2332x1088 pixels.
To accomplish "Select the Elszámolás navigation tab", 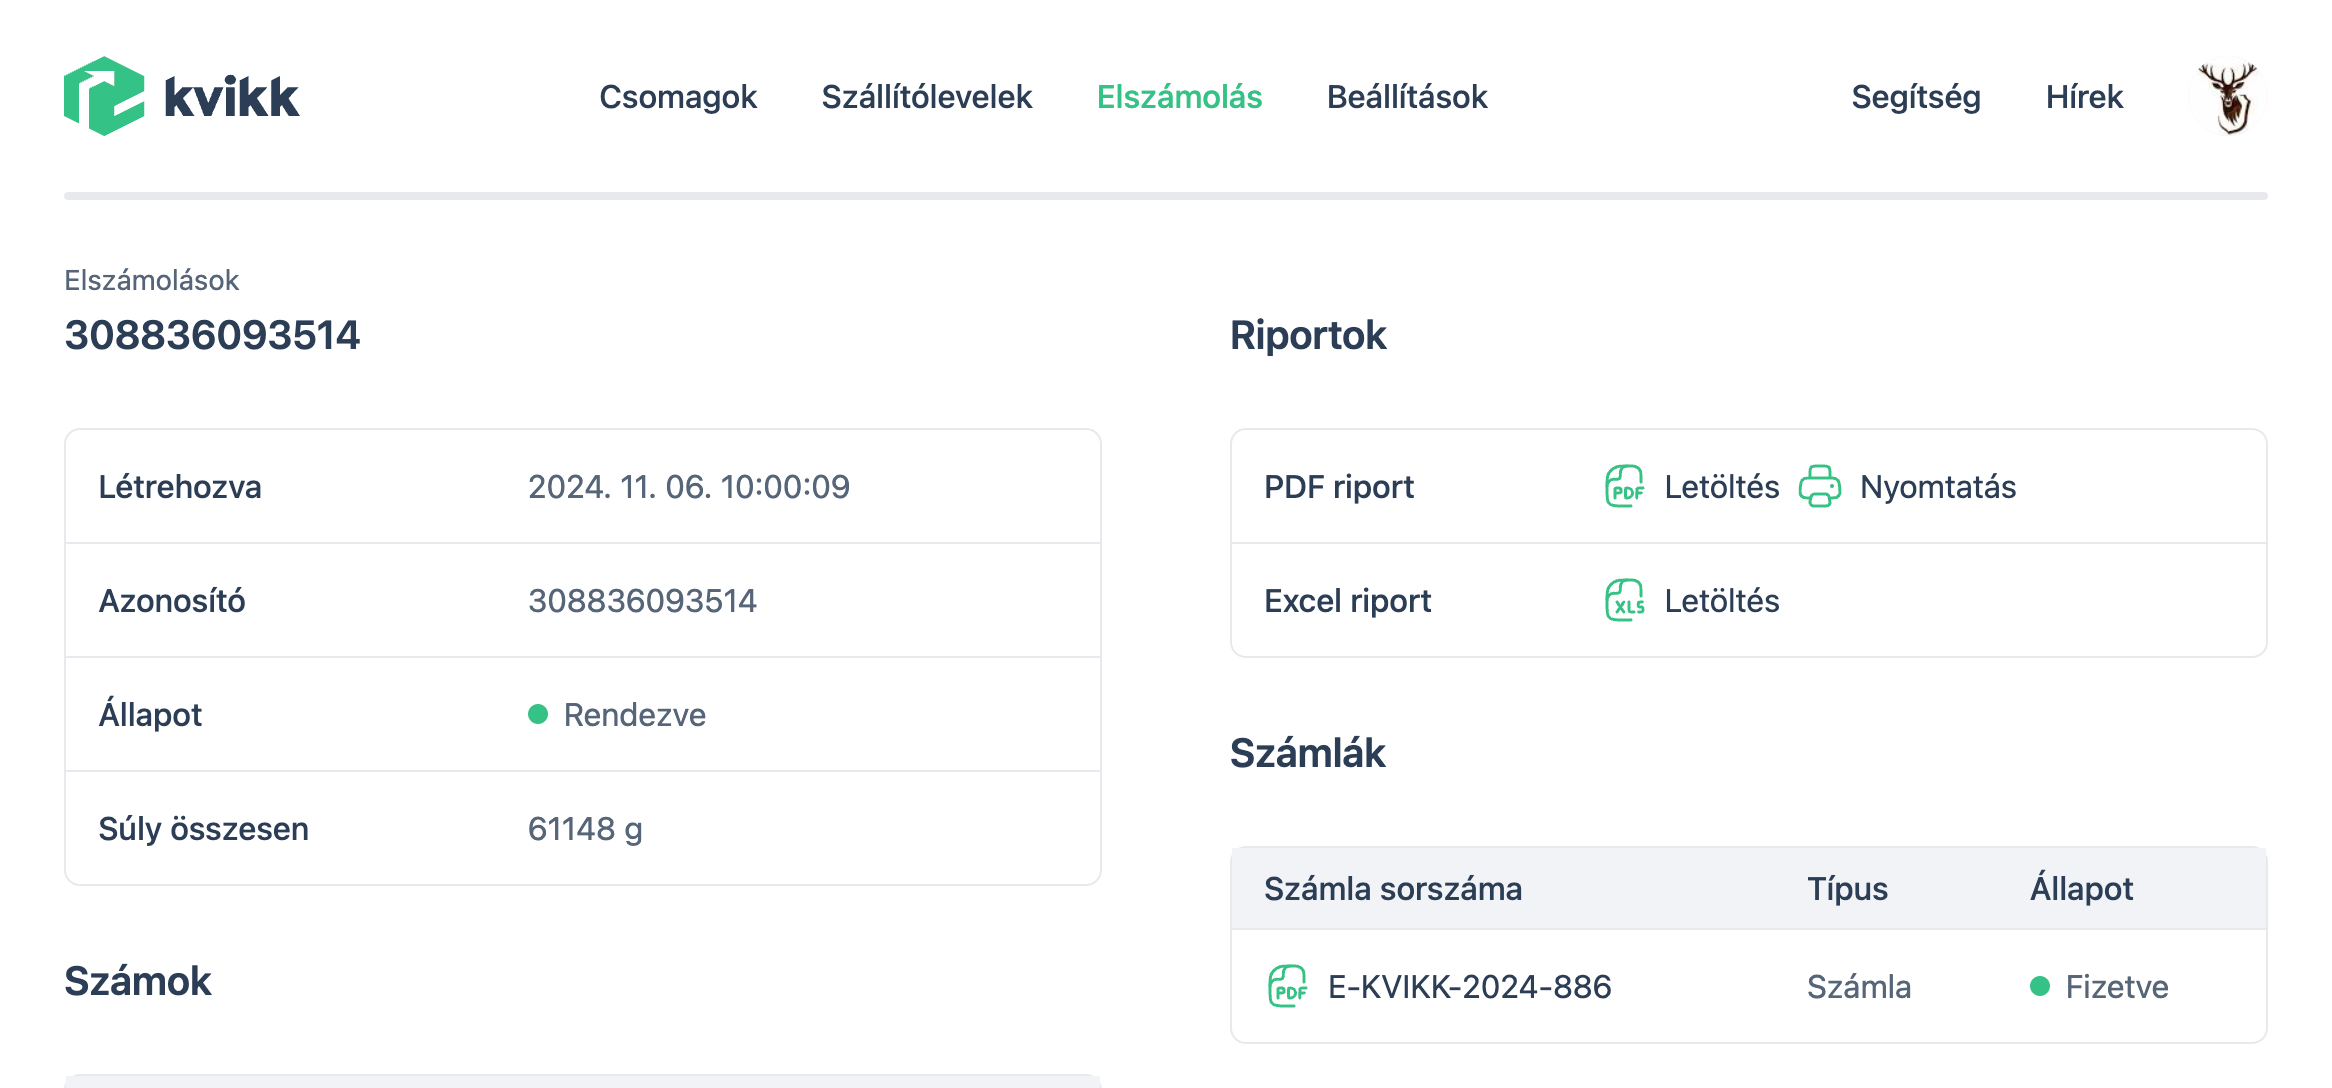I will click(1179, 97).
